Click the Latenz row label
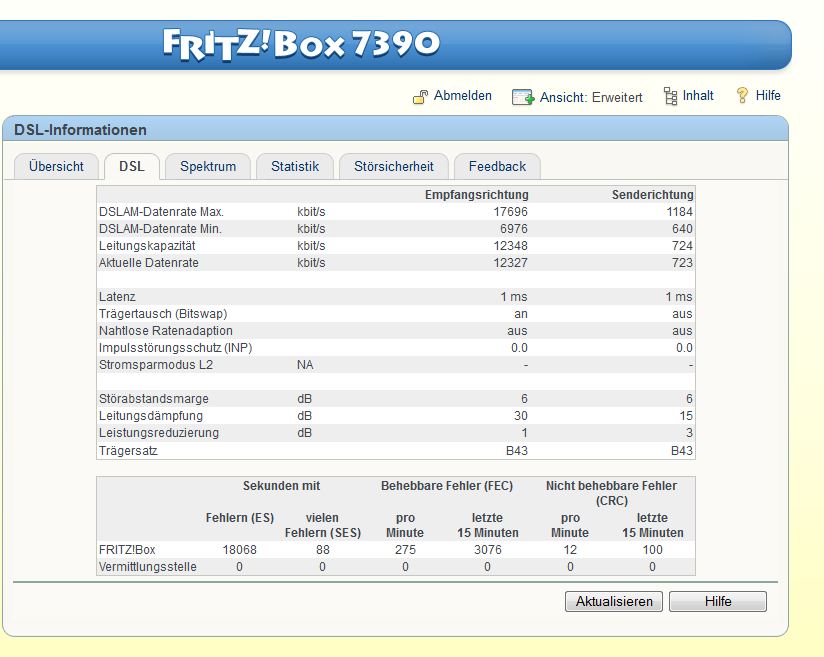The height and width of the screenshot is (657, 824). click(x=117, y=296)
